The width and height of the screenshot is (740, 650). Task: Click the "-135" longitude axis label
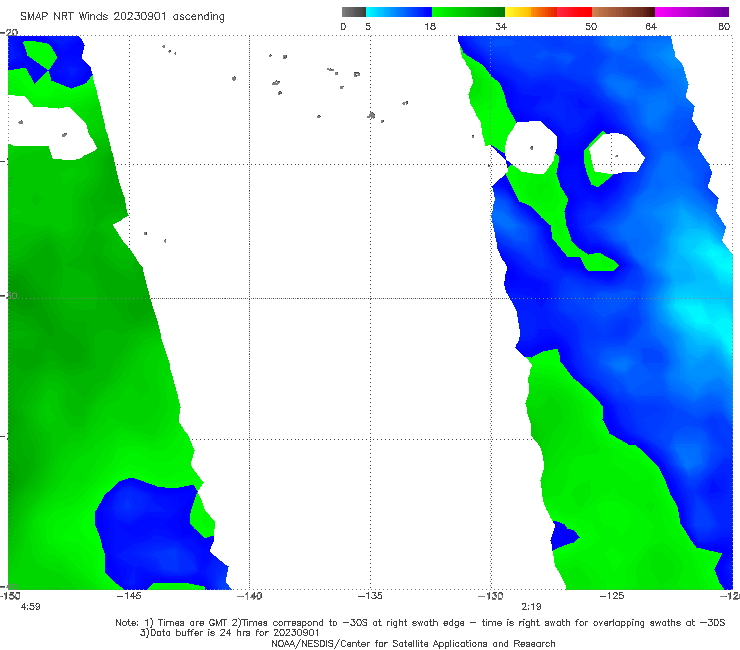pos(370,596)
